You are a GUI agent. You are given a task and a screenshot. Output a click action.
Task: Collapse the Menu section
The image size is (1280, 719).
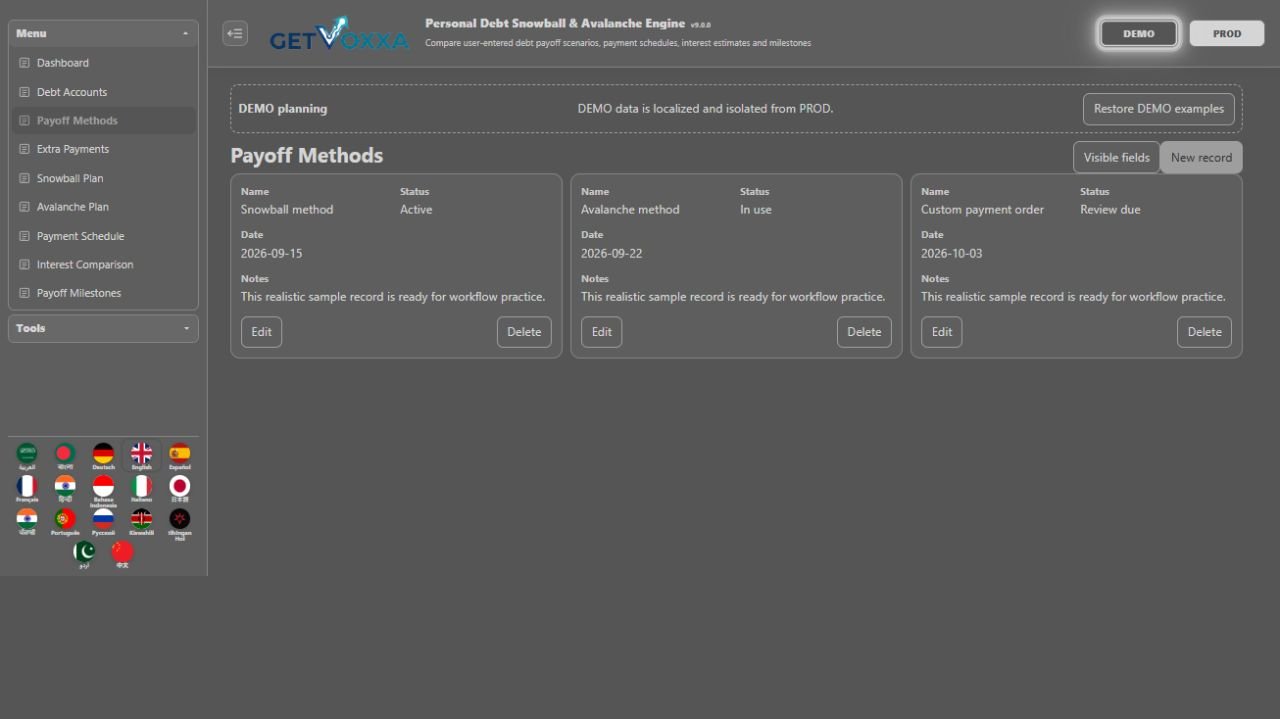[x=103, y=33]
